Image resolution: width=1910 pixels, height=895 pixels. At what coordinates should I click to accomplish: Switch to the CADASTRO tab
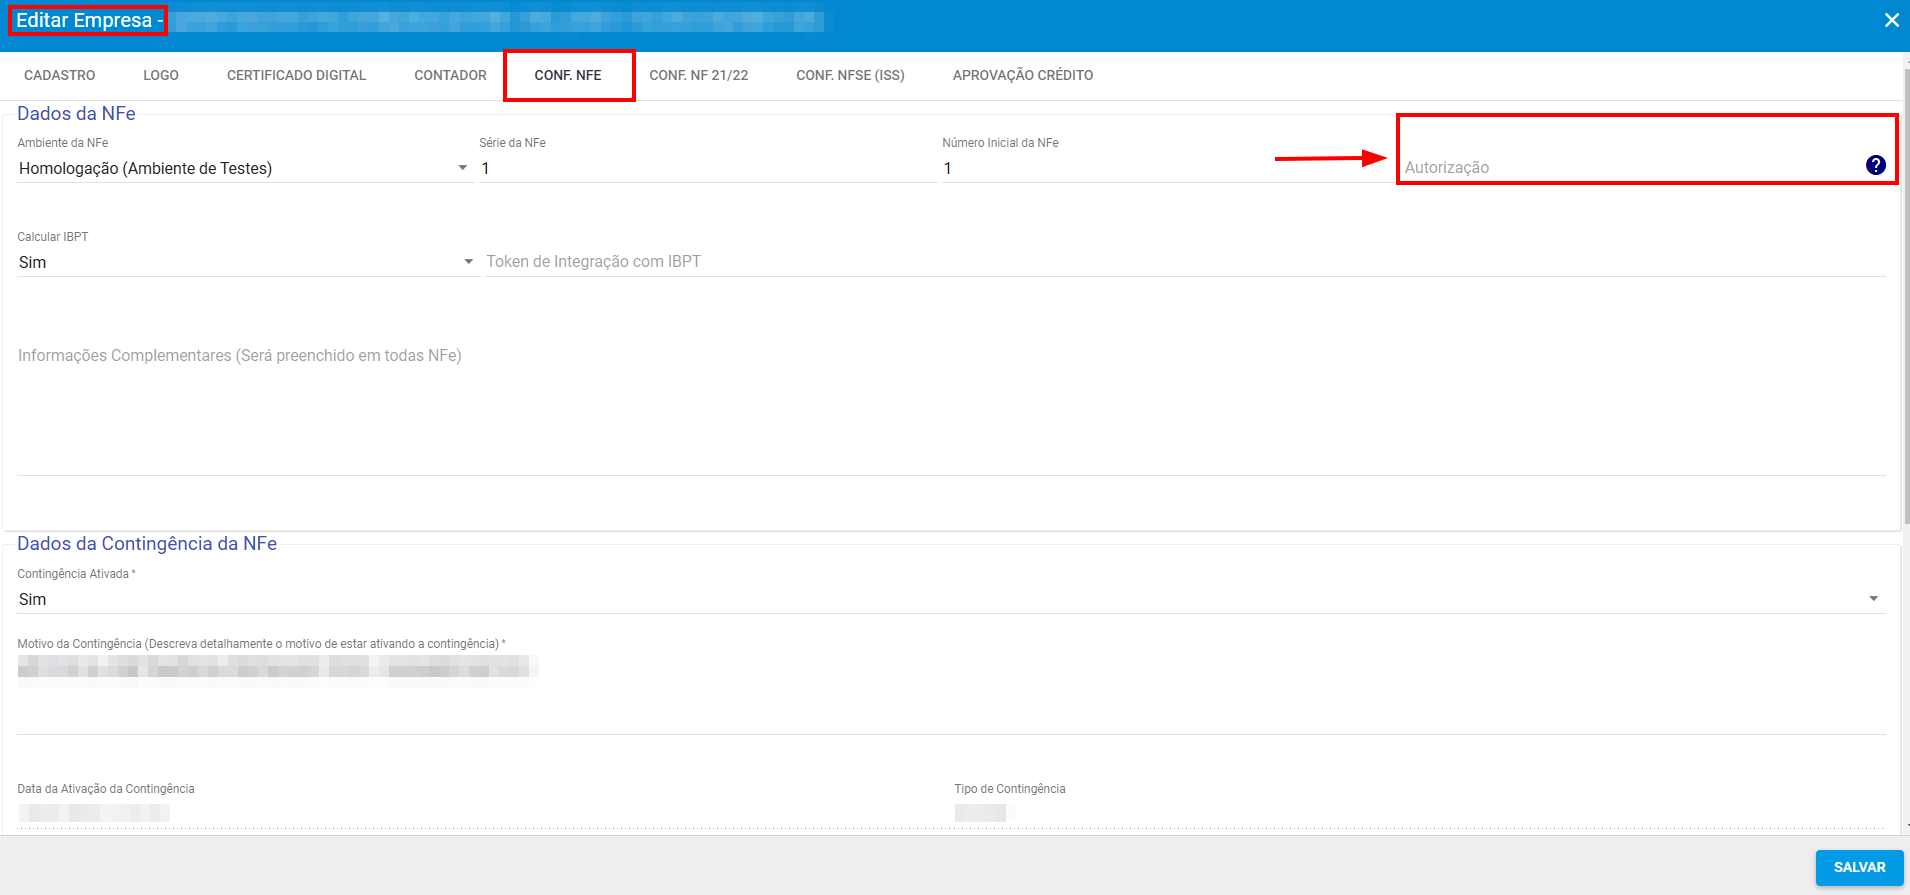[x=60, y=75]
